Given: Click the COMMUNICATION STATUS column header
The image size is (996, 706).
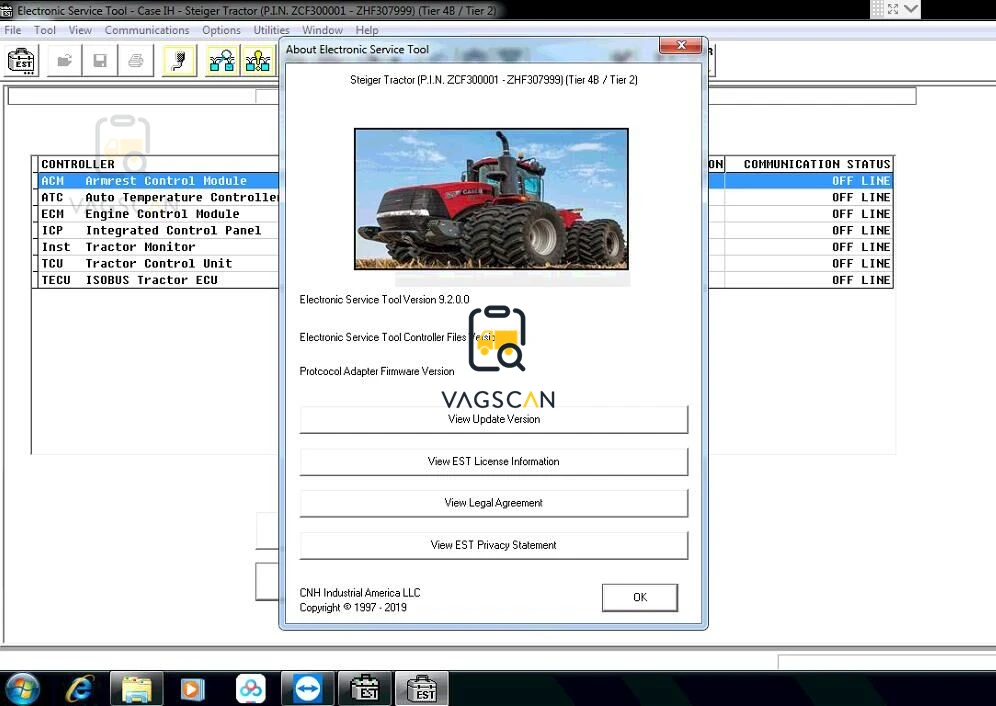Looking at the screenshot, I should (809, 164).
